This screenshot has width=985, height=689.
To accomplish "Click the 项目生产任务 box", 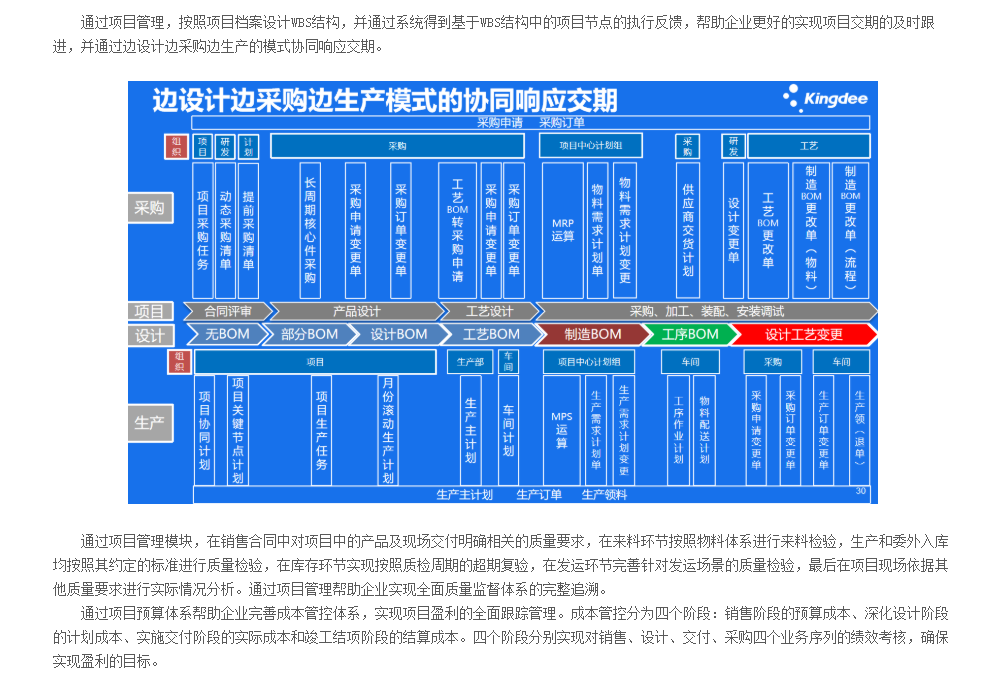I will click(x=322, y=430).
